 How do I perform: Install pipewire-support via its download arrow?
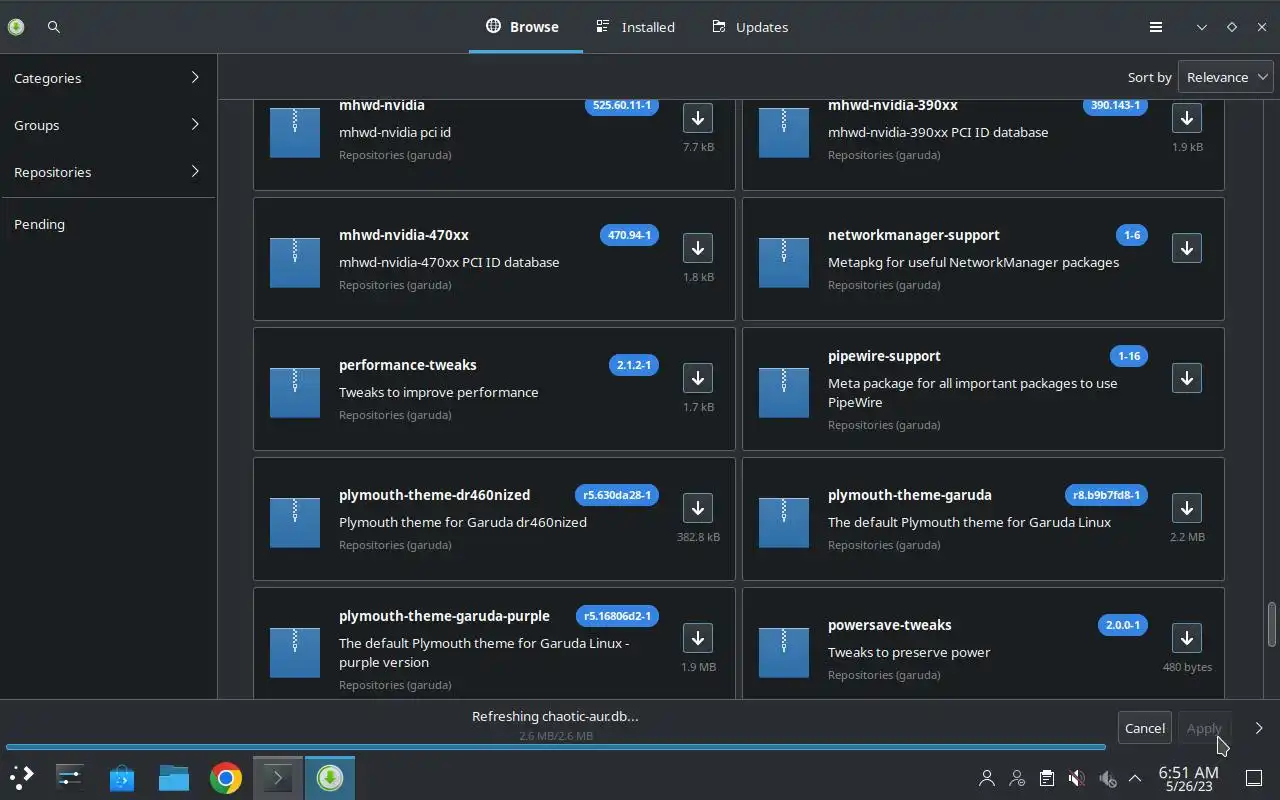[x=1186, y=378]
